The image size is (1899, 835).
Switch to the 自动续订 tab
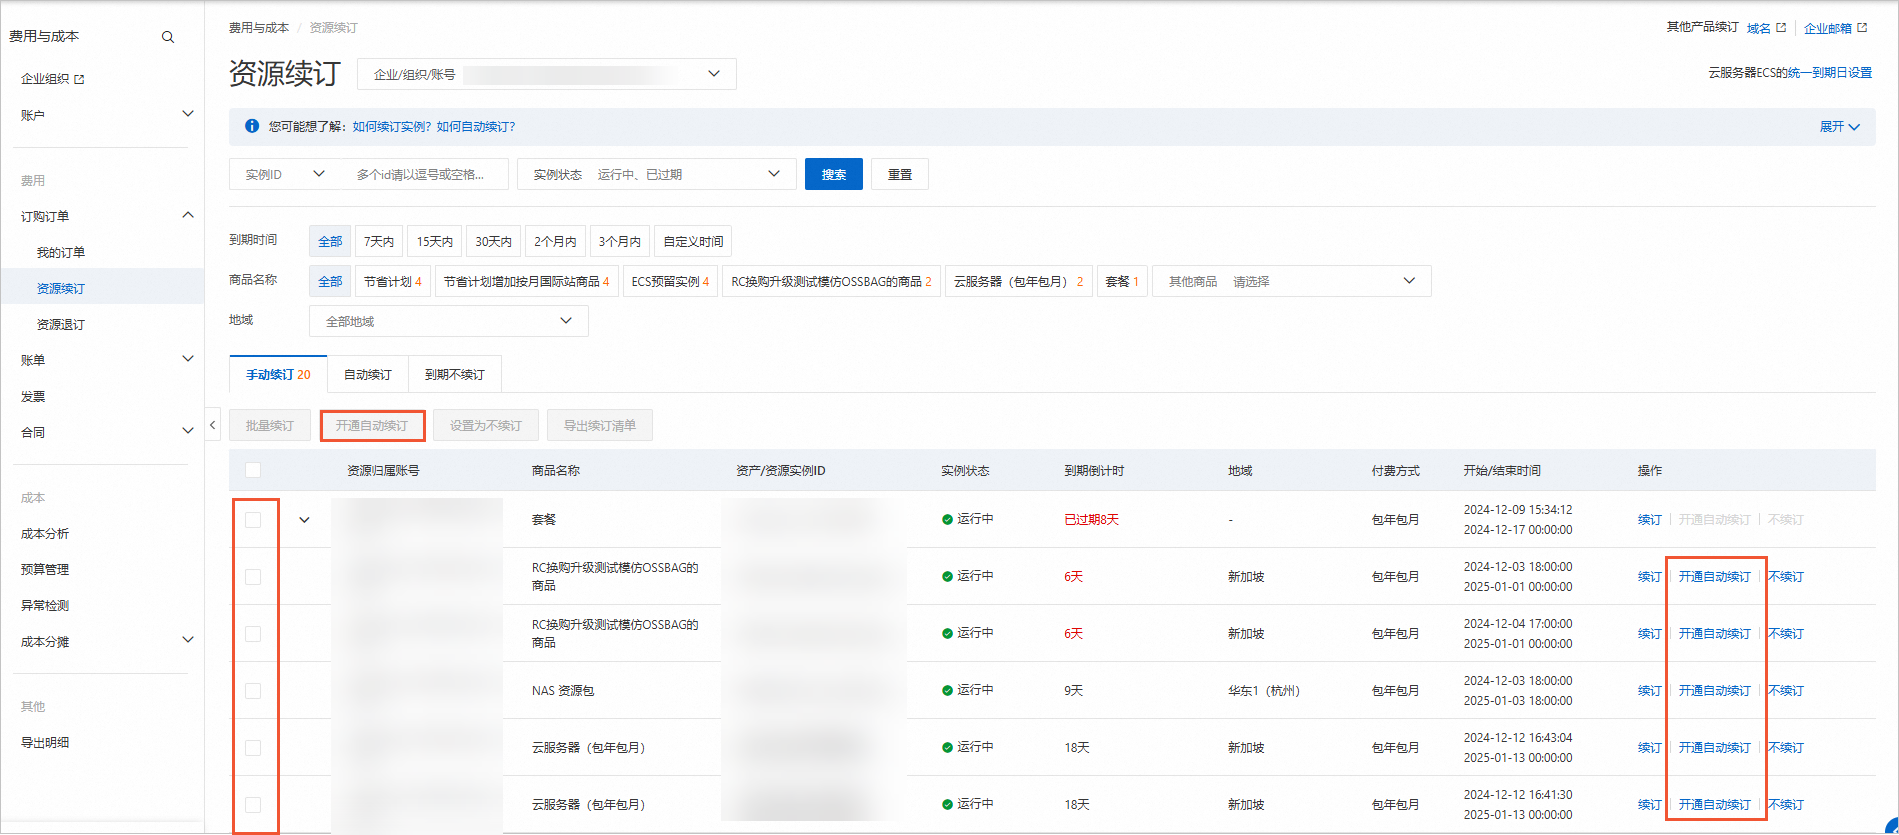367,375
